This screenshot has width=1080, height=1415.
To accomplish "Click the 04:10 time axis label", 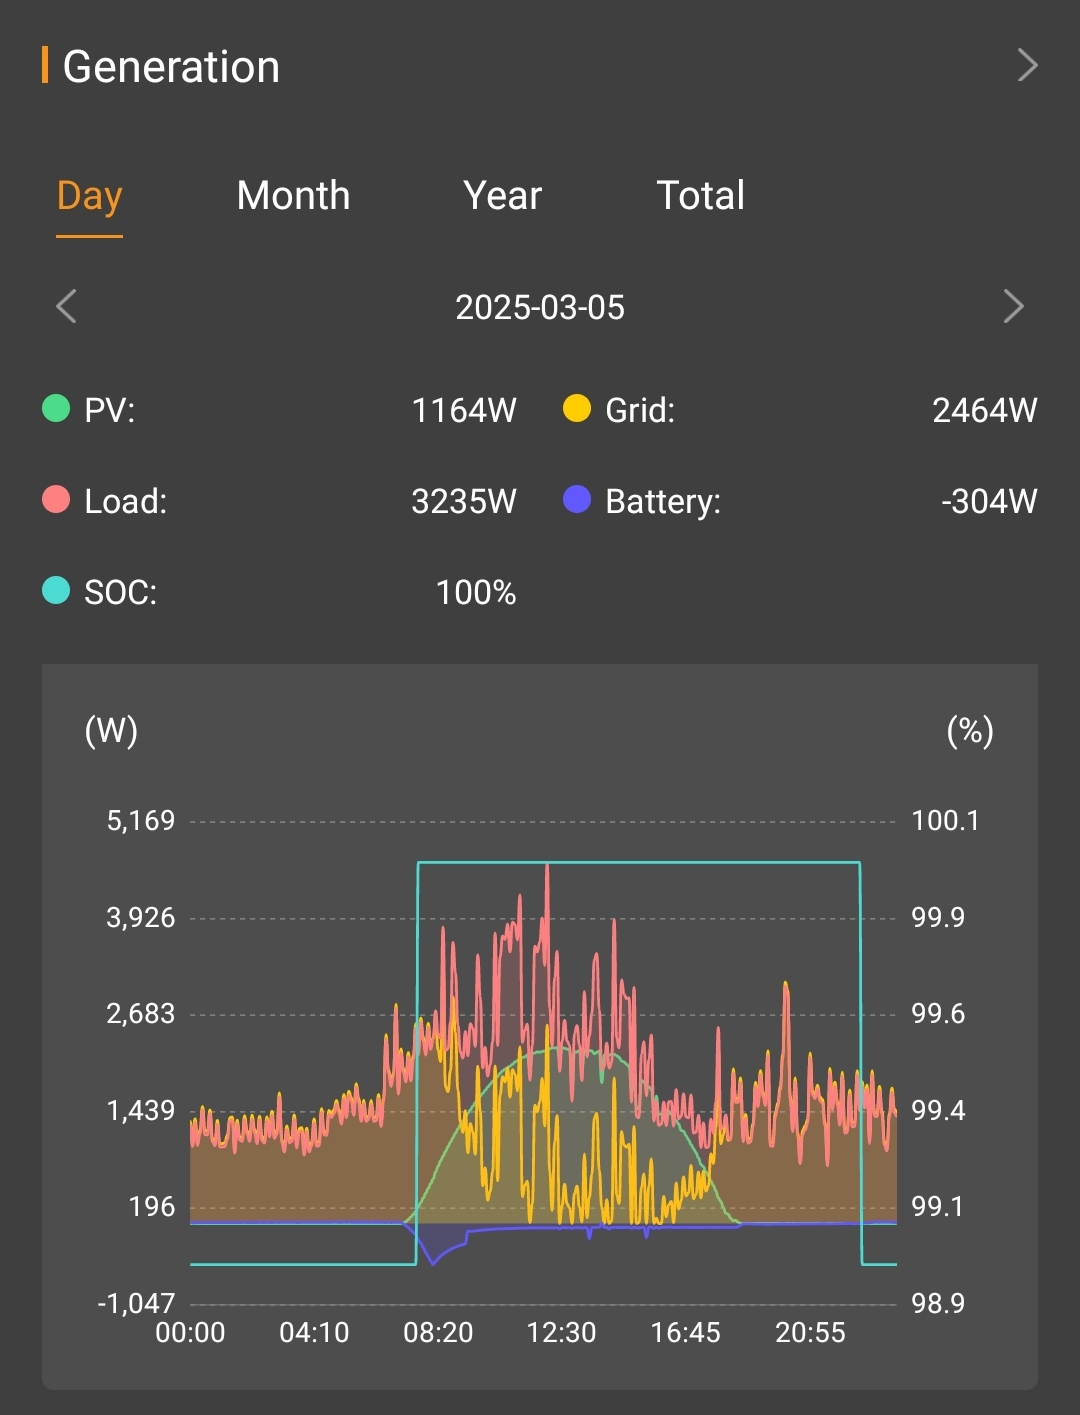I will click(x=314, y=1333).
